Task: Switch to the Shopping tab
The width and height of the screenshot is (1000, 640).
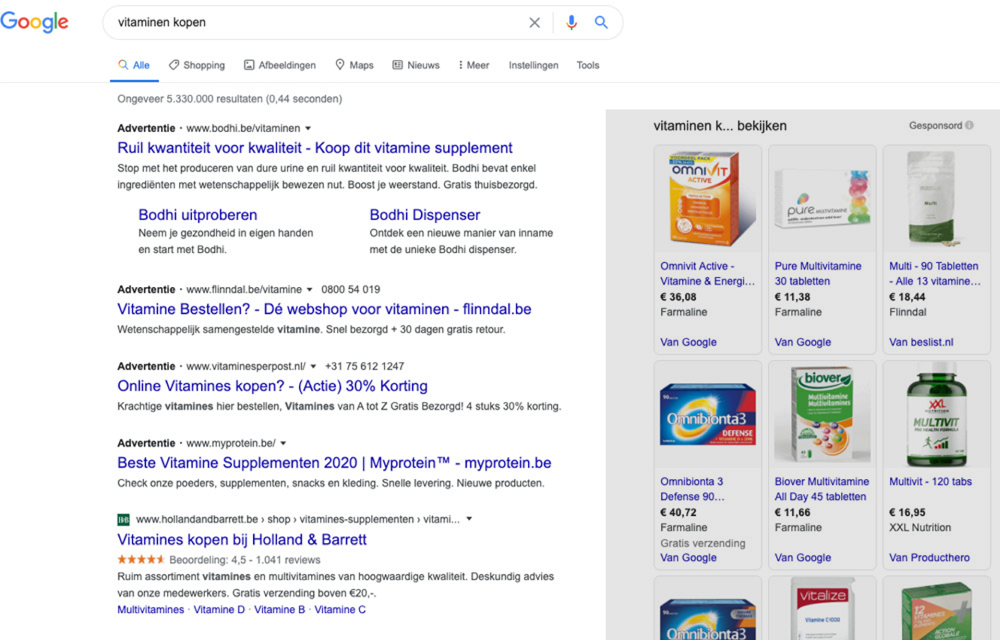Action: pyautogui.click(x=197, y=65)
